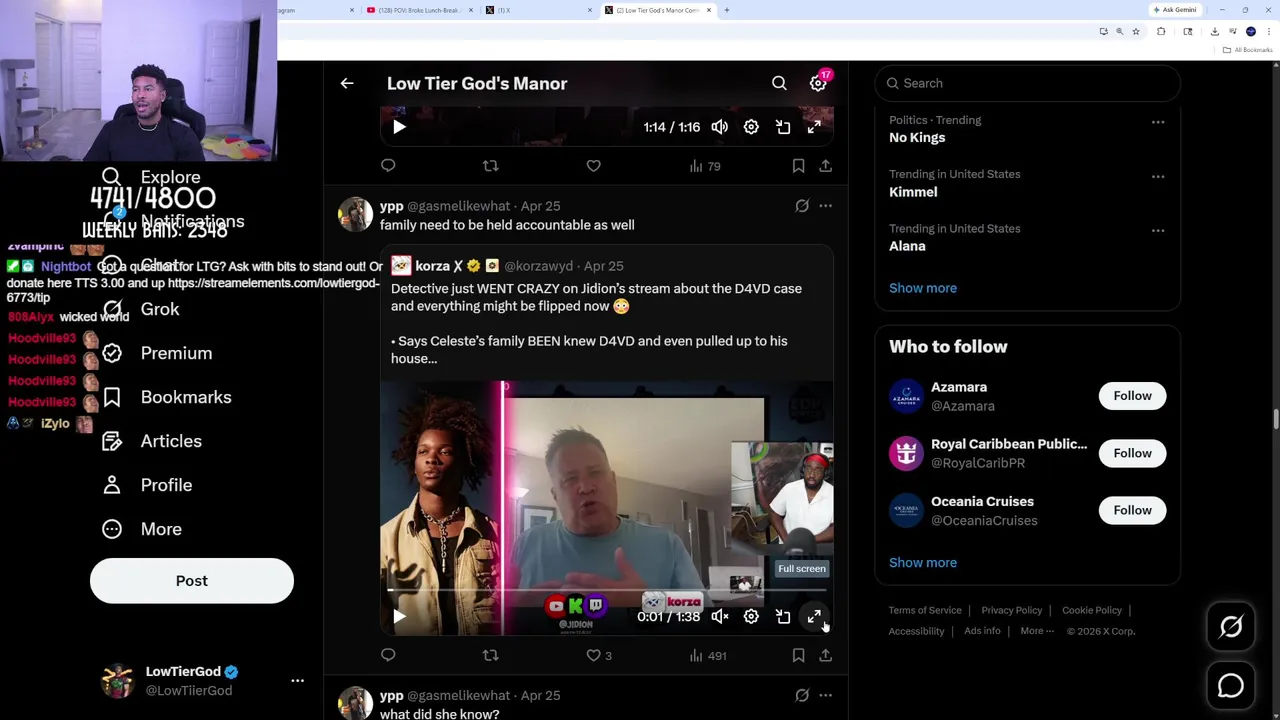The height and width of the screenshot is (720, 1280).
Task: Go back using the arrow beside Low Tier God's Manor
Action: [x=347, y=84]
